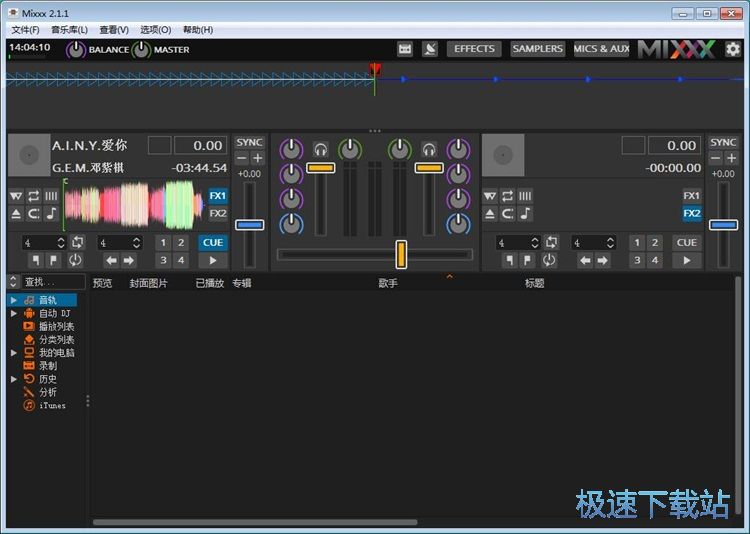Toggle left channel headphone cue button
Viewport: 750px width, 534px height.
point(321,149)
